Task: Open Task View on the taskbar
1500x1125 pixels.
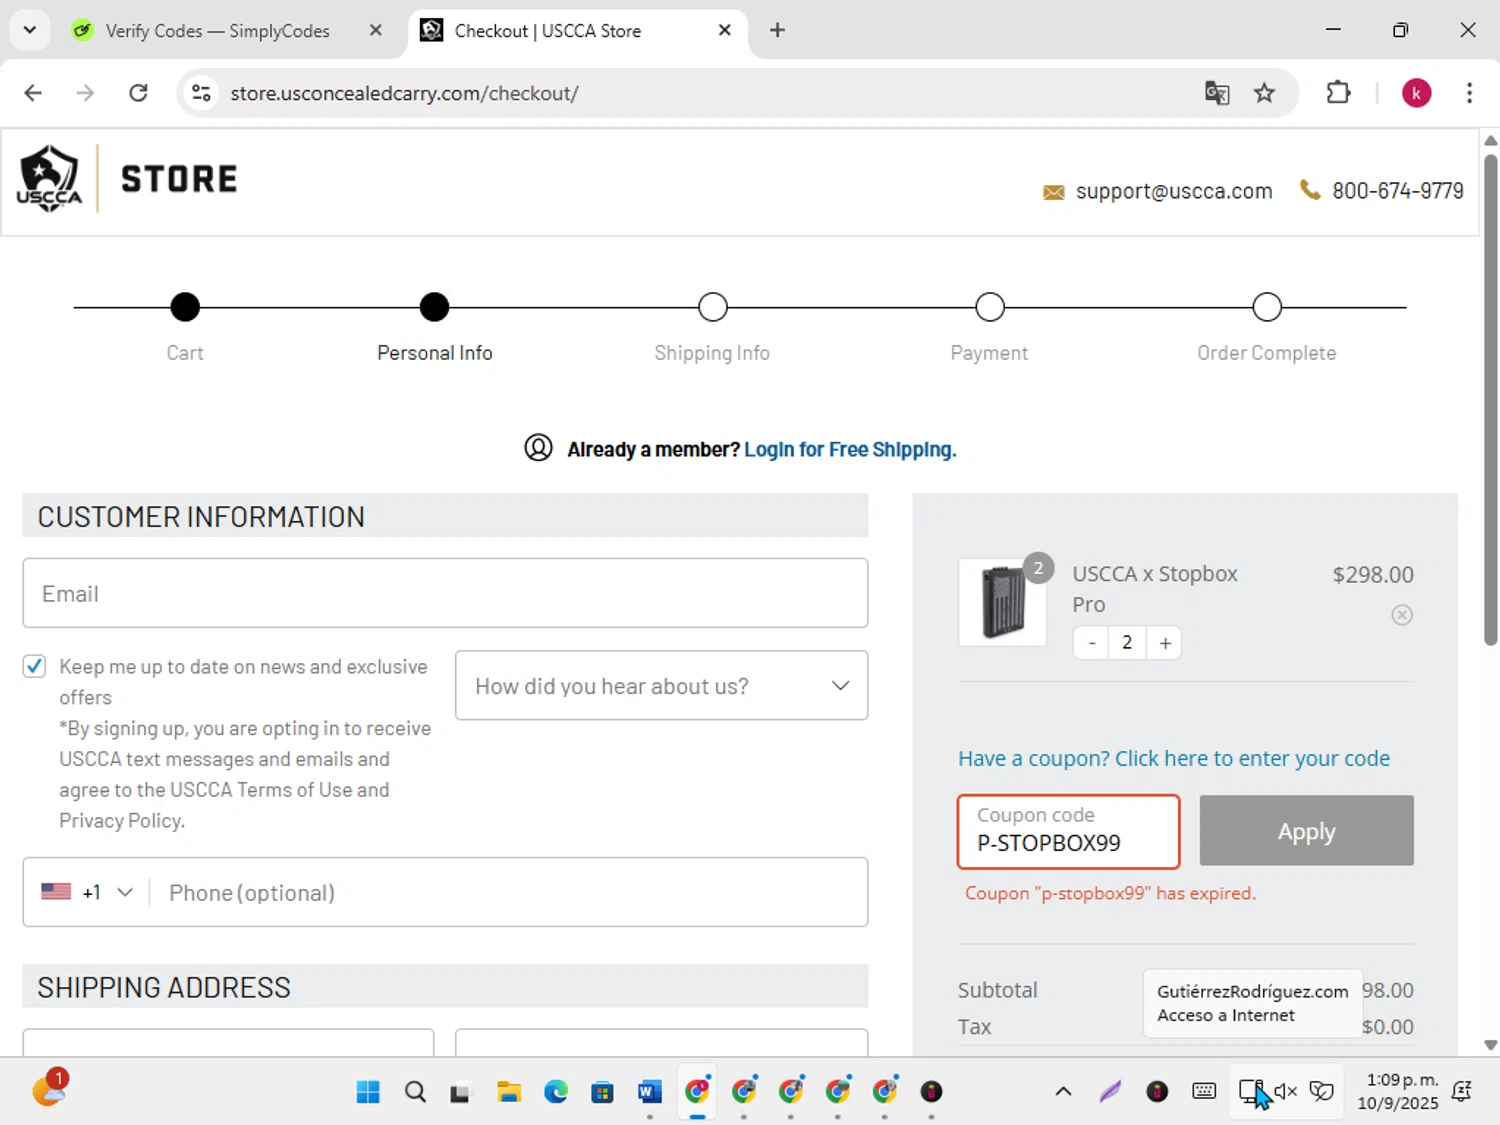Action: click(x=460, y=1091)
